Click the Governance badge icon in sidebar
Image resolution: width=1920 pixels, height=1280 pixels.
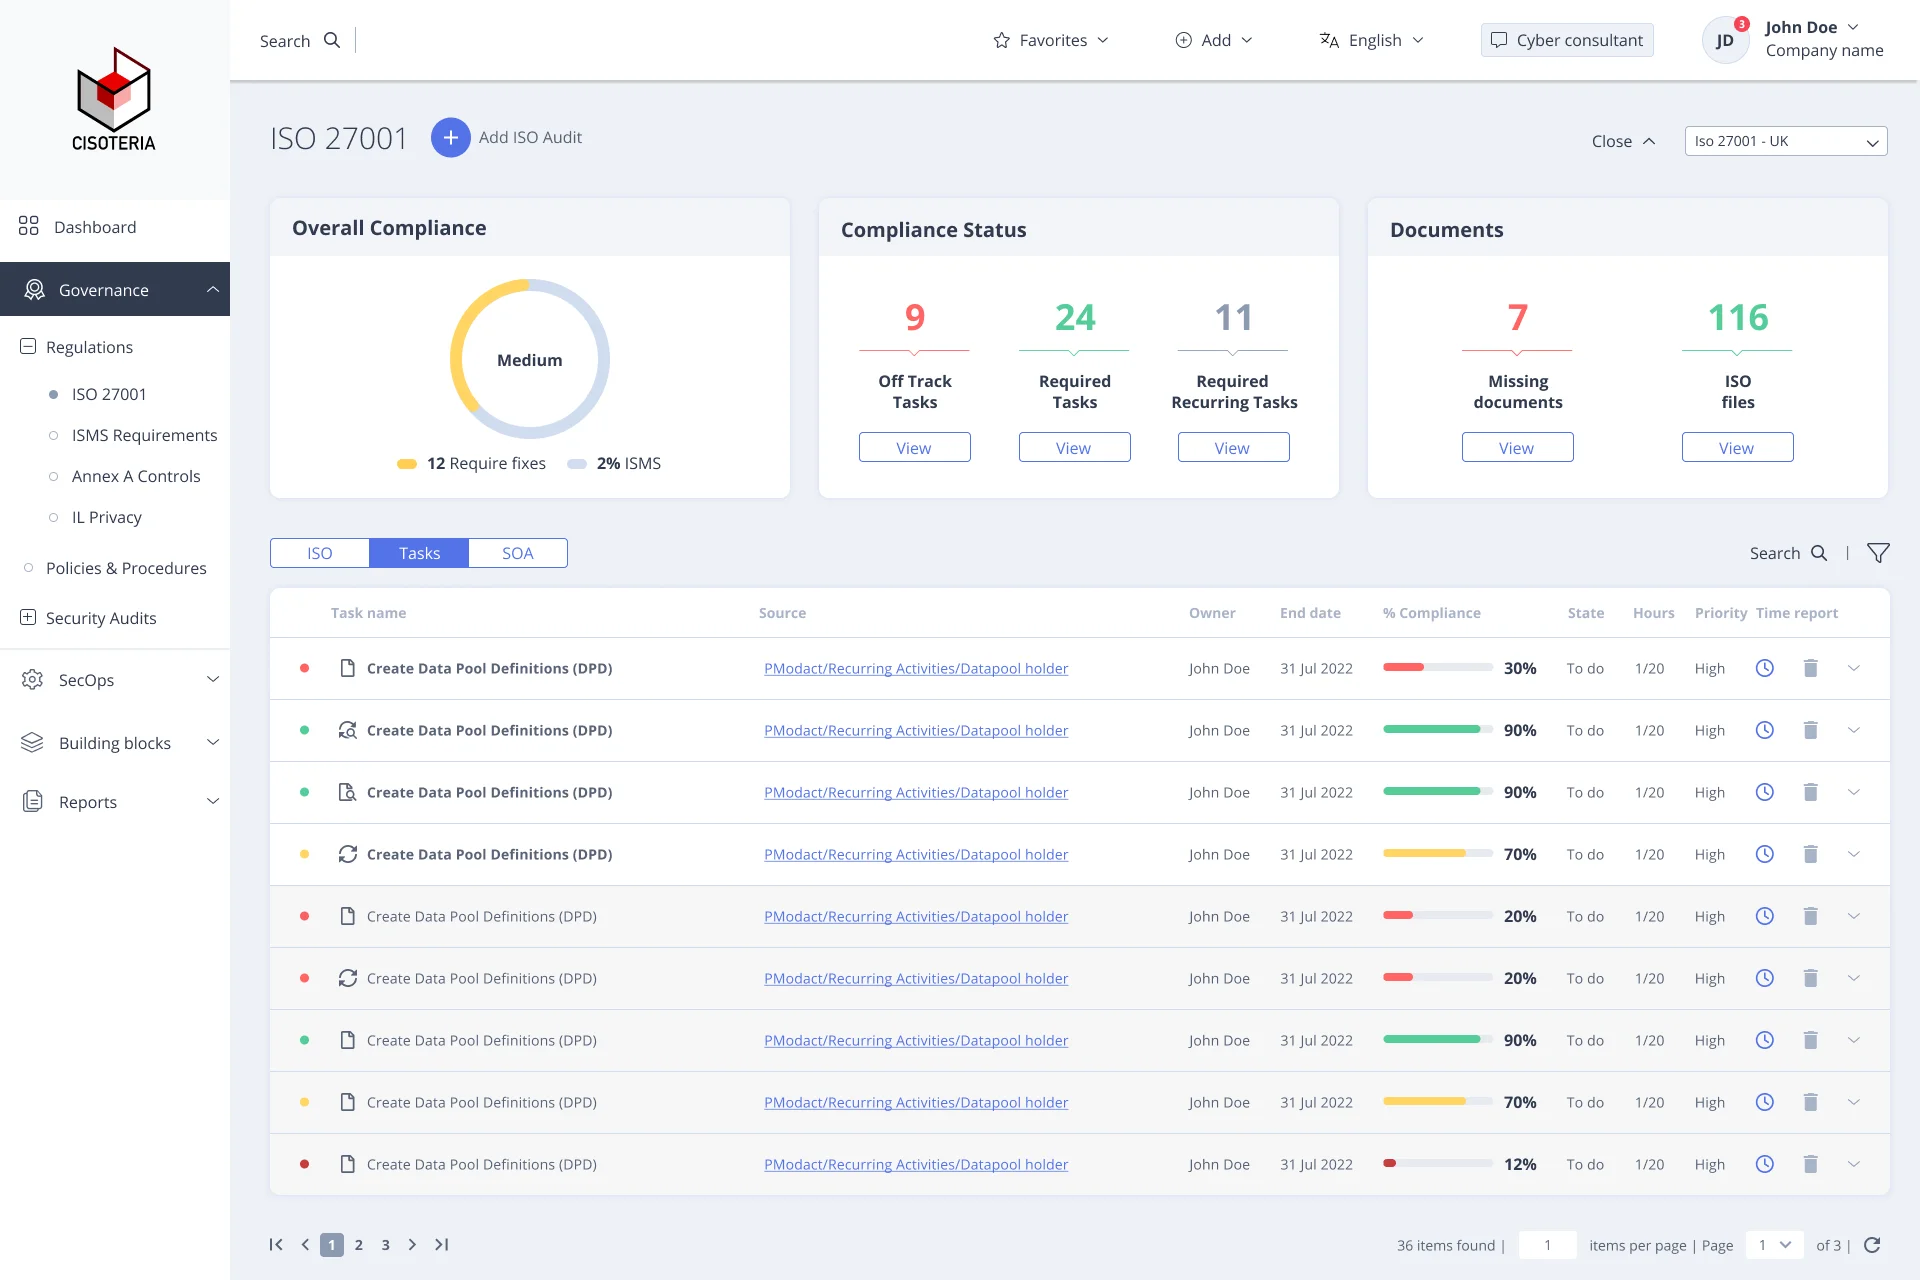pyautogui.click(x=35, y=289)
